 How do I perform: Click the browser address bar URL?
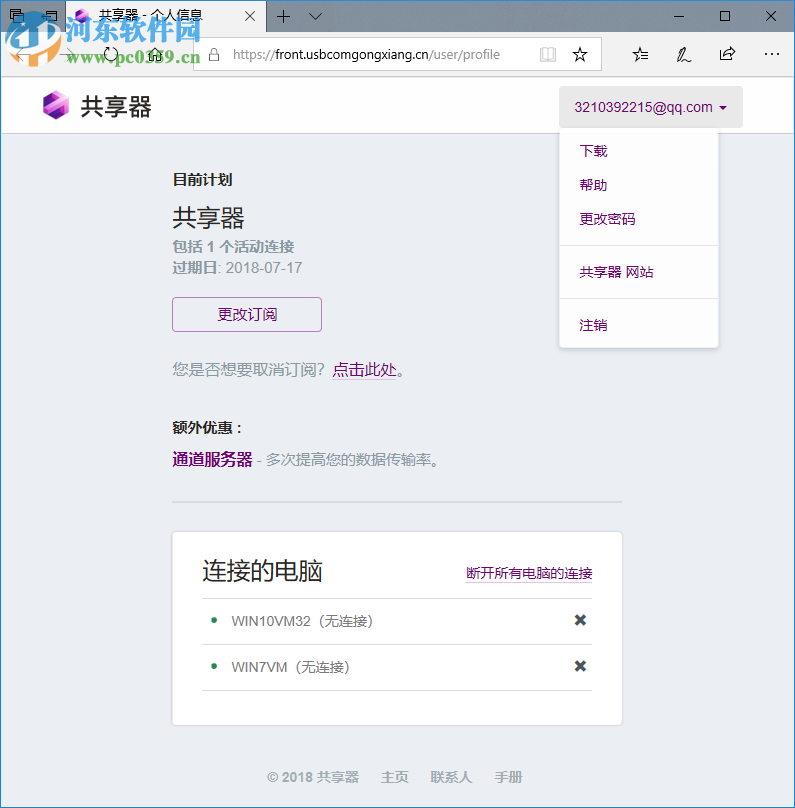366,55
